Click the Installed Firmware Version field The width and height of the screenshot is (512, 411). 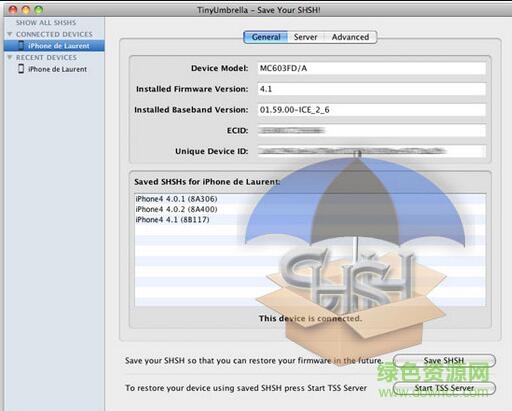(371, 89)
